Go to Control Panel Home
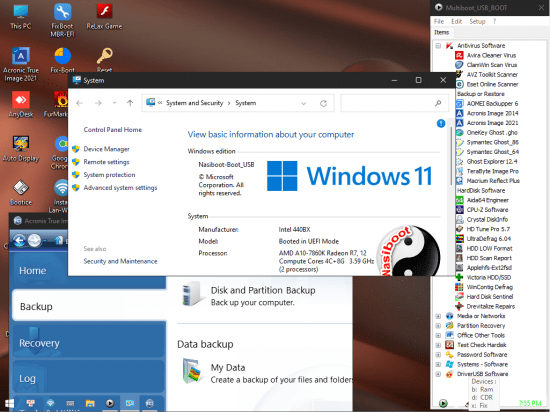The width and height of the screenshot is (550, 412). click(x=113, y=130)
